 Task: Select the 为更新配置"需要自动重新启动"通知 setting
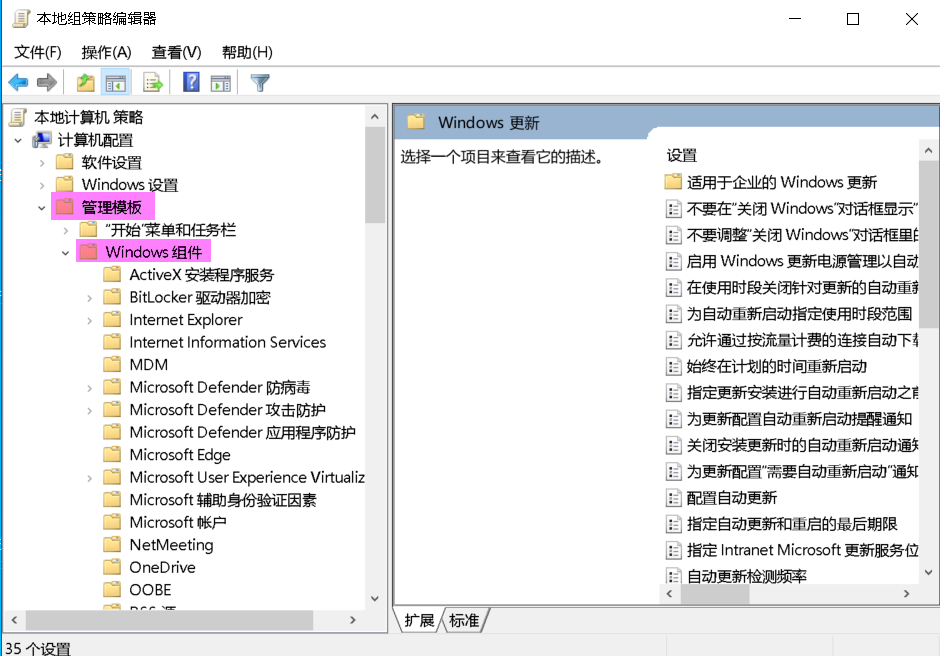[x=802, y=471]
